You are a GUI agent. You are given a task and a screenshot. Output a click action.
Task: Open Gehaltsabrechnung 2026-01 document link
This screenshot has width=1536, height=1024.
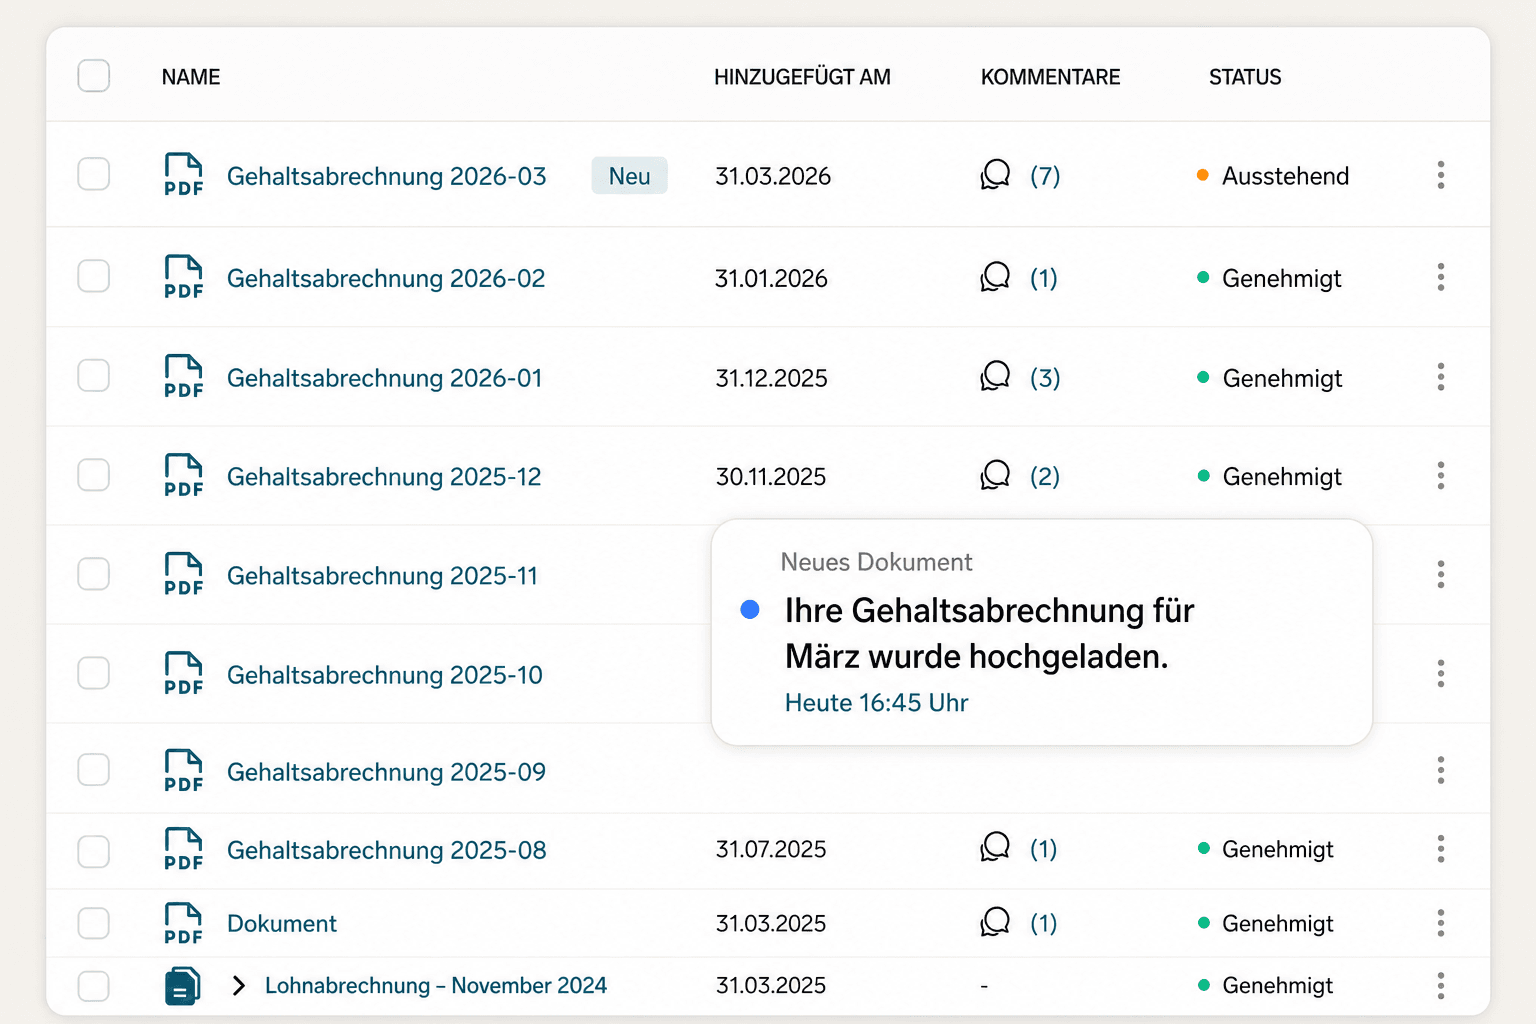click(x=385, y=378)
